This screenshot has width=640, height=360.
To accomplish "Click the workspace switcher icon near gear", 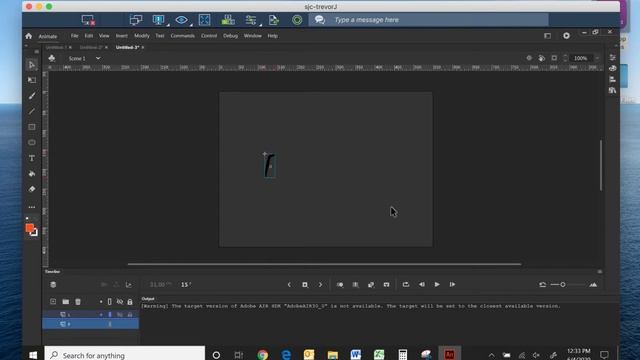I will pos(547,36).
